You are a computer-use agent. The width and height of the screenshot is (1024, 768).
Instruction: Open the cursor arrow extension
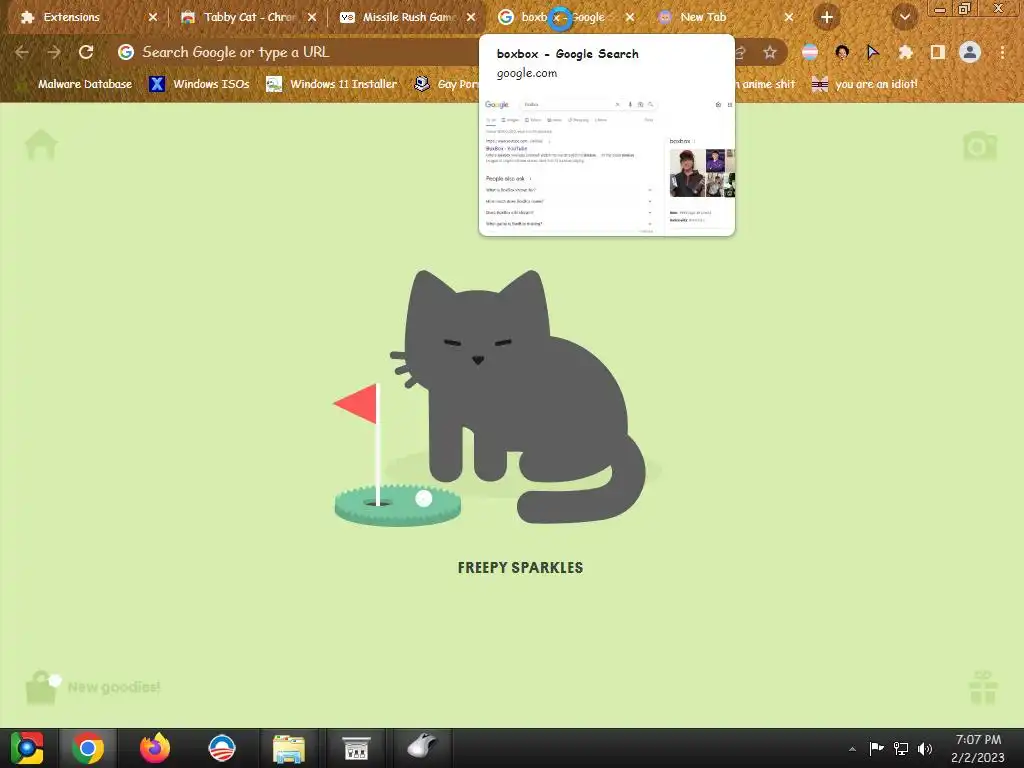(873, 52)
